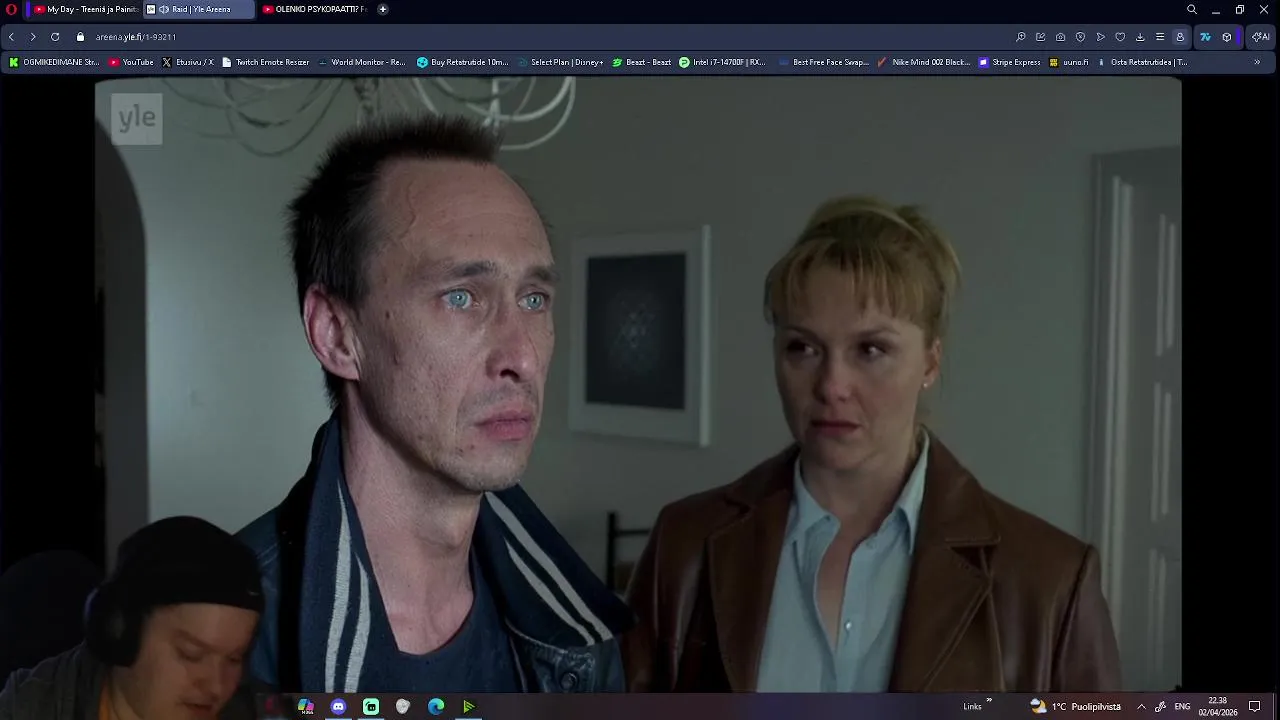1280x720 pixels.
Task: Show hidden system tray icons
Action: click(1141, 706)
